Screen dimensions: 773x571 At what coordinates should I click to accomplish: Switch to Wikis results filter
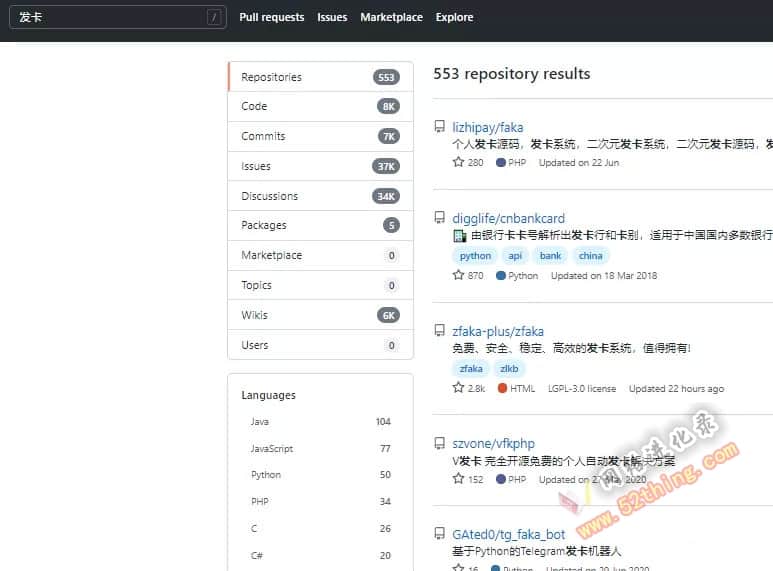[320, 315]
